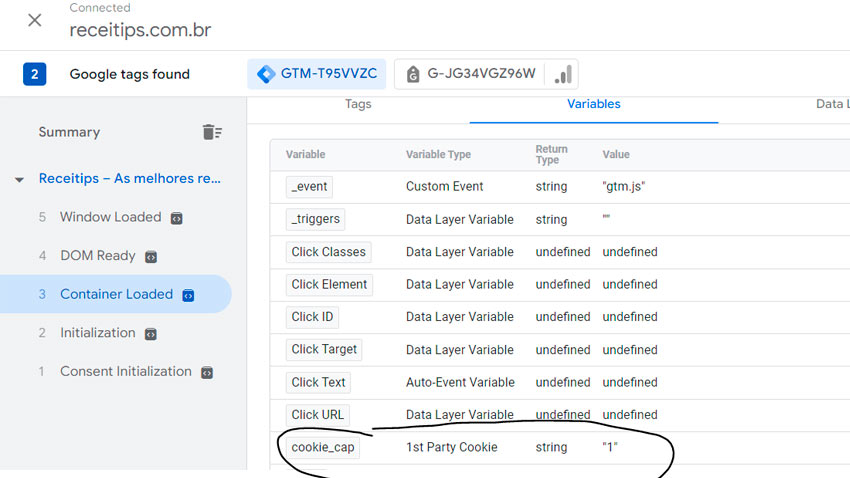Select the DOM Ready event
Image resolution: width=850 pixels, height=478 pixels.
(98, 255)
